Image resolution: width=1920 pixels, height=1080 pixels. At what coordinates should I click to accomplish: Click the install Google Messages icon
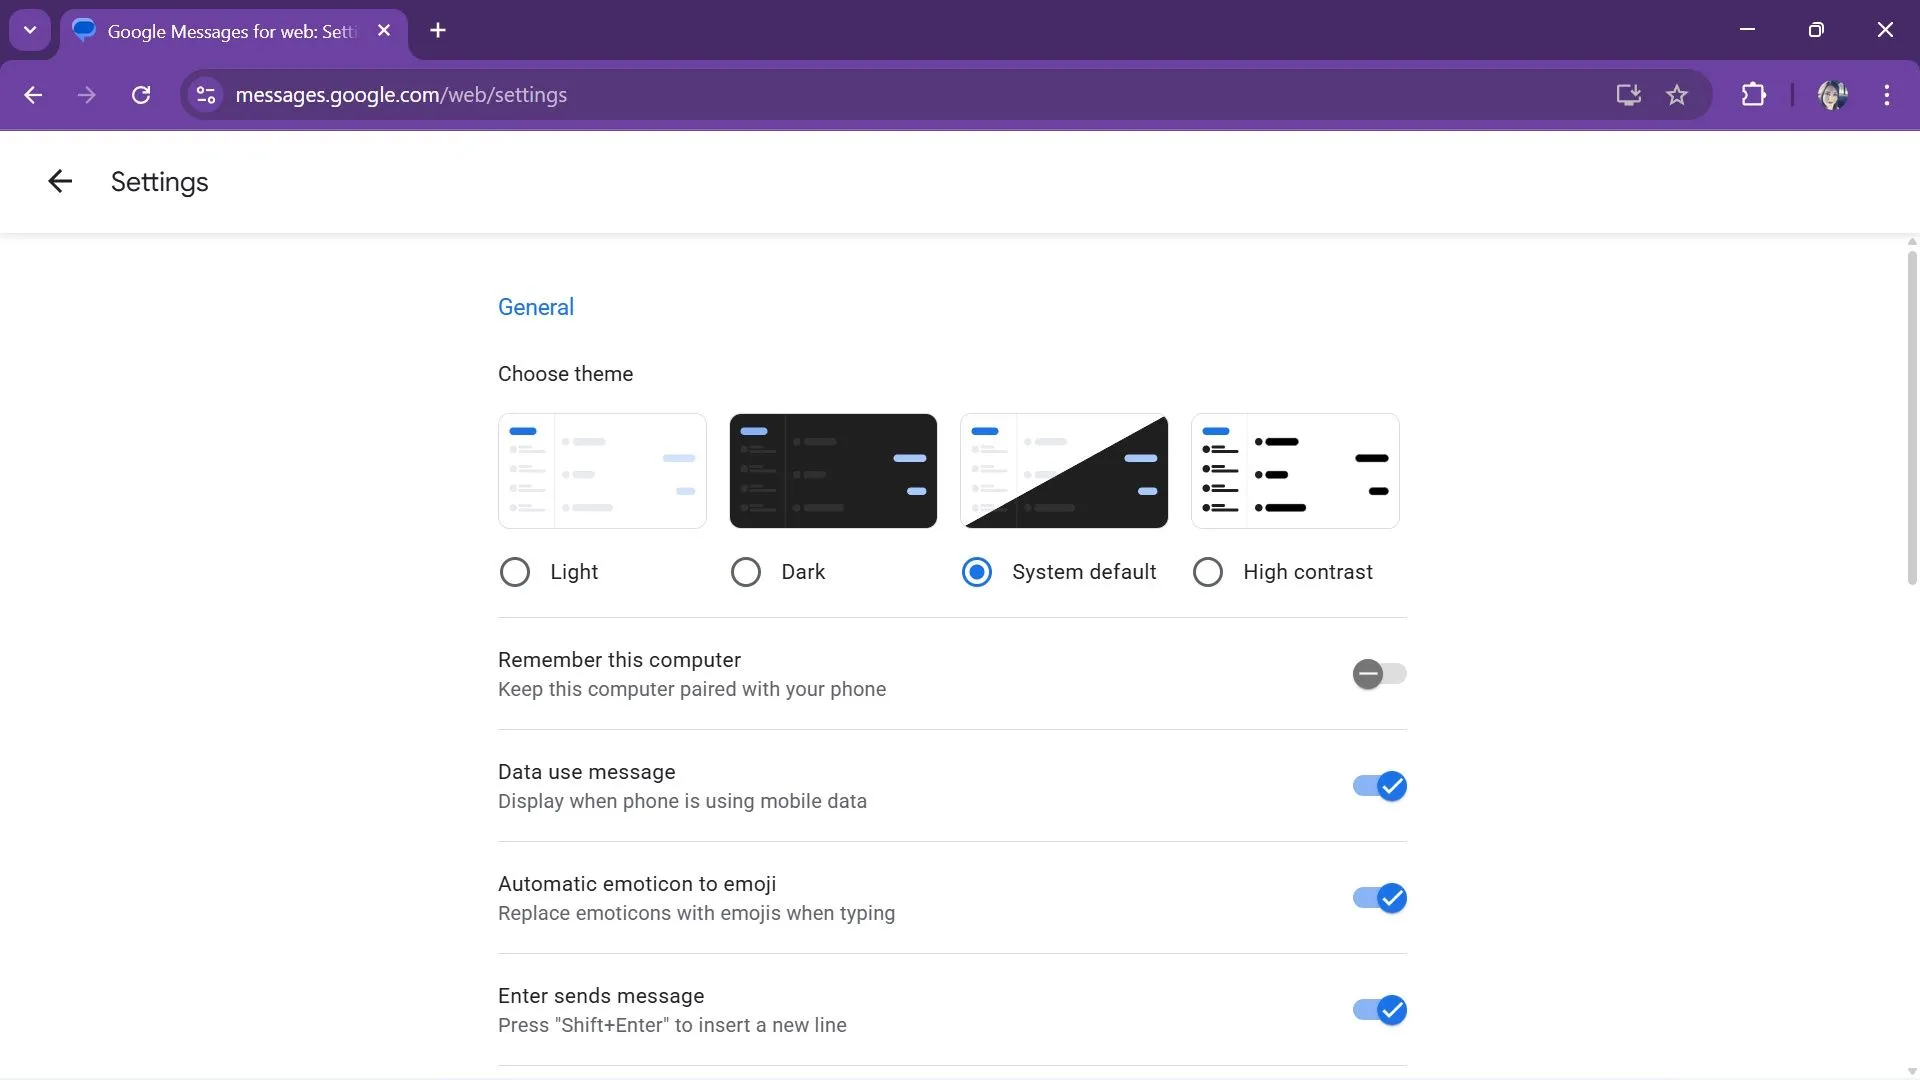click(1628, 95)
